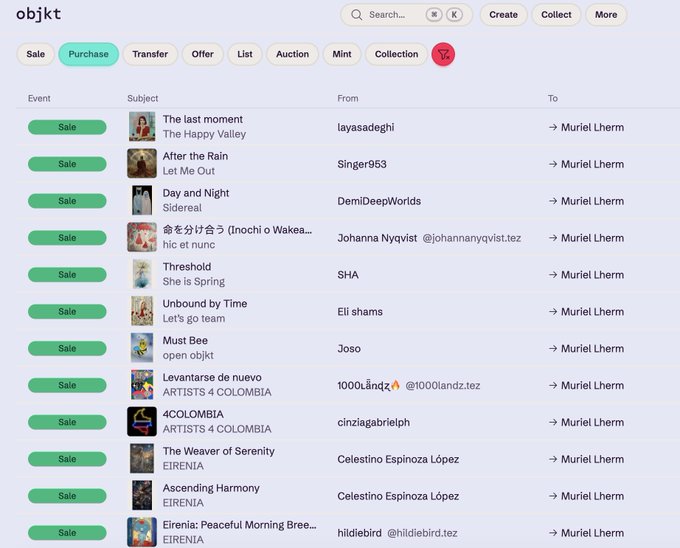
Task: Open The Weaver of Serenity thumbnail
Action: [x=142, y=458]
